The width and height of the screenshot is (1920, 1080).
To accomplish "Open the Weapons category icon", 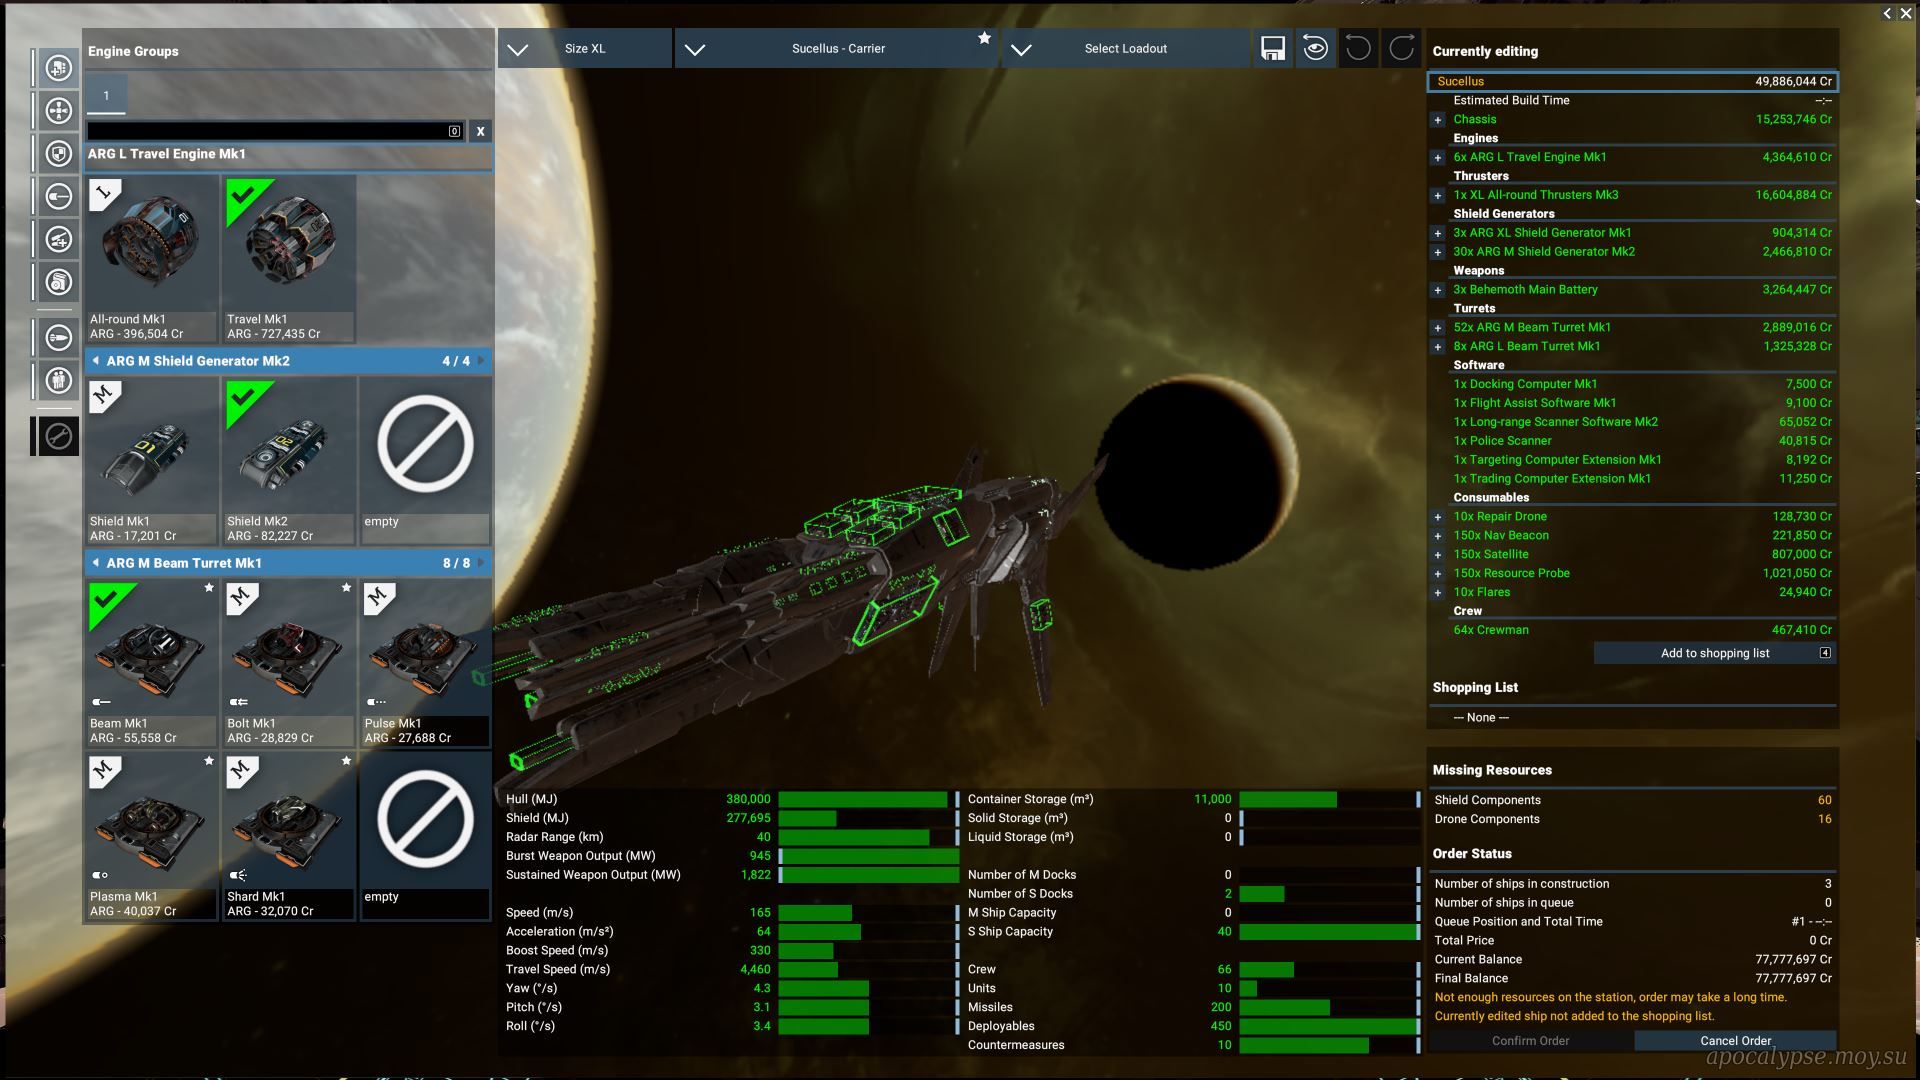I will click(59, 197).
